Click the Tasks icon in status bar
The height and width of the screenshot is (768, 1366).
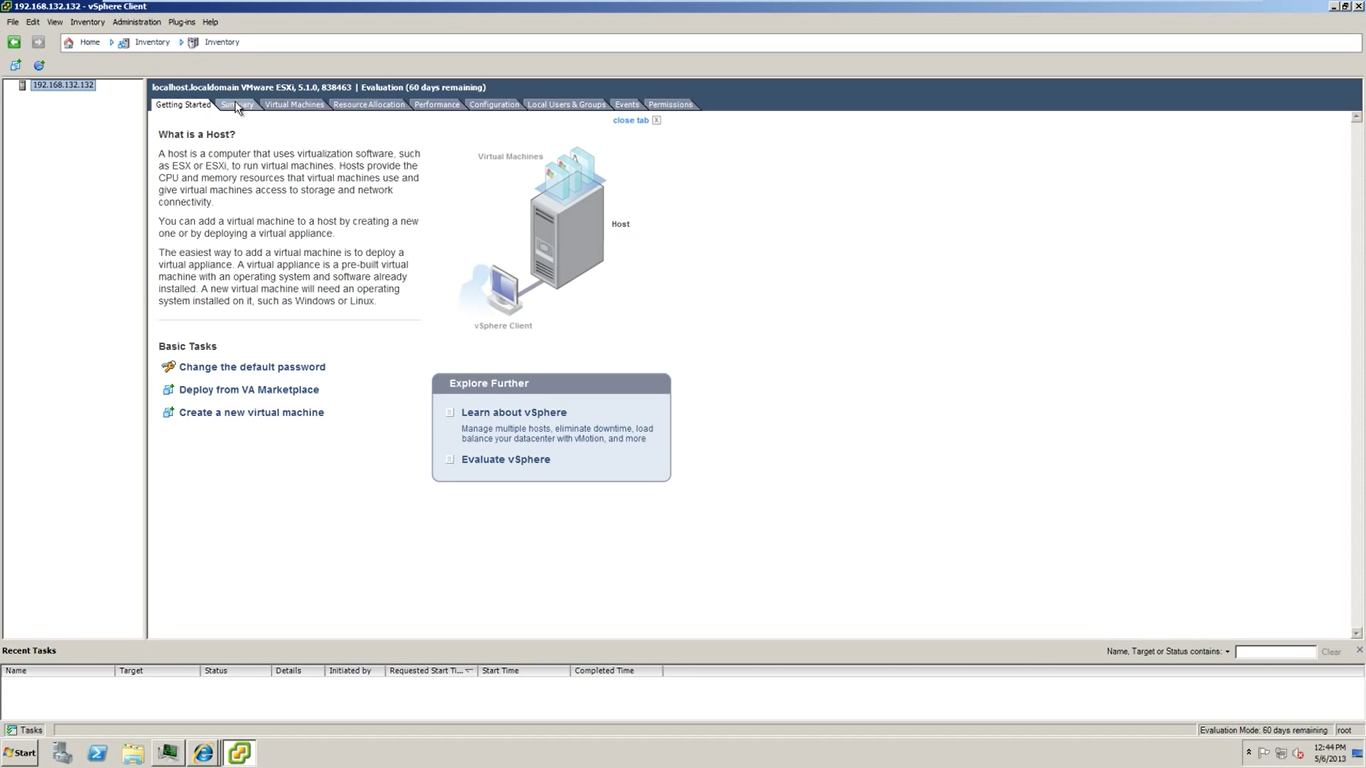pos(12,730)
